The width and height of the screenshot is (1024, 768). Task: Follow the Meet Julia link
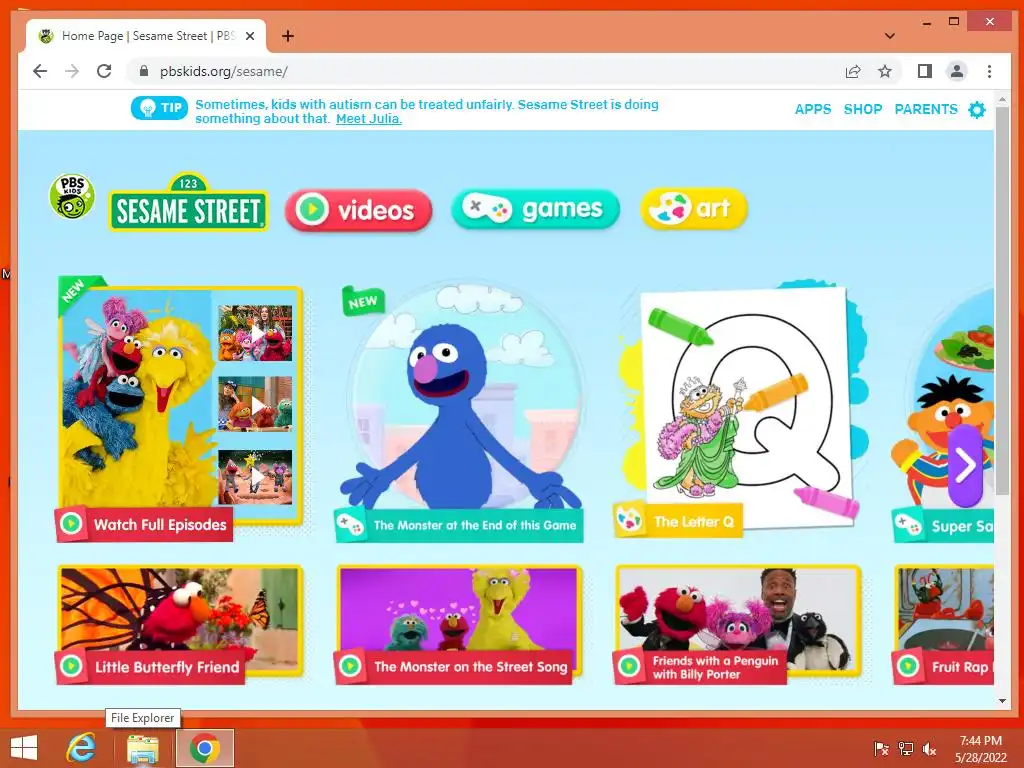coord(368,119)
